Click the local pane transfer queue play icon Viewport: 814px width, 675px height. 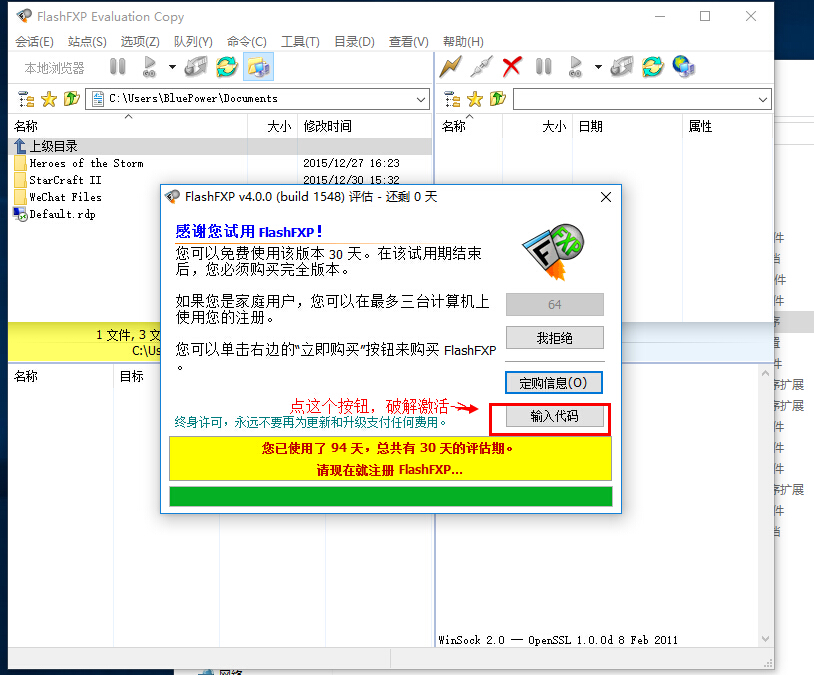(x=150, y=66)
